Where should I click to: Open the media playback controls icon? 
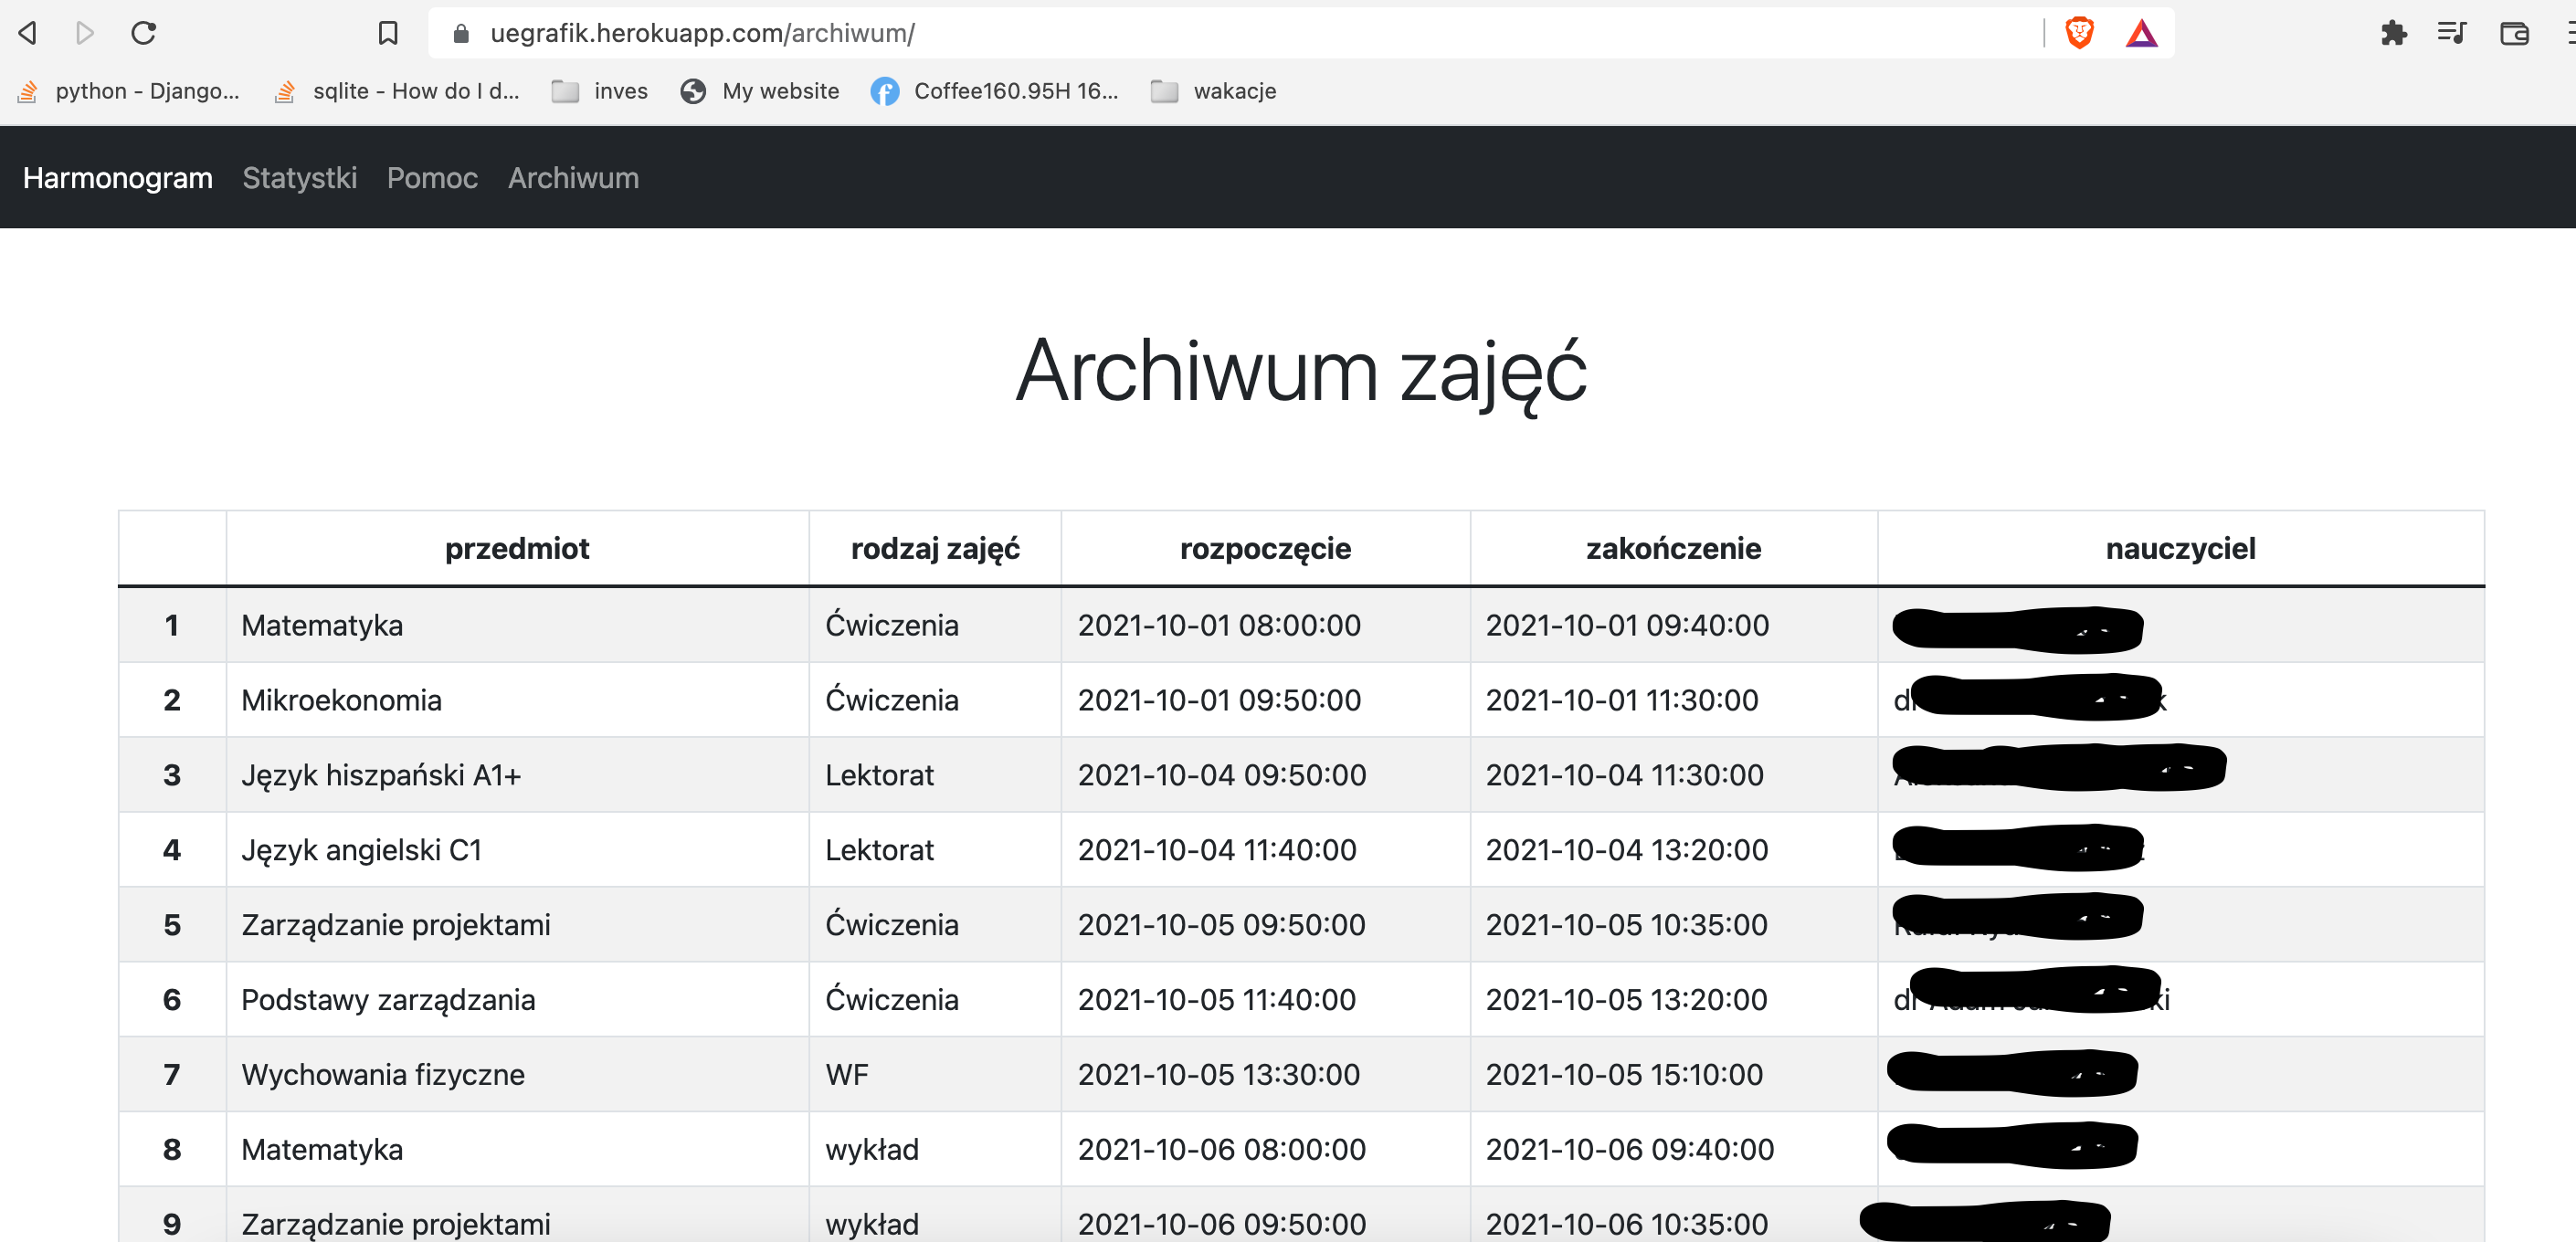2451,33
